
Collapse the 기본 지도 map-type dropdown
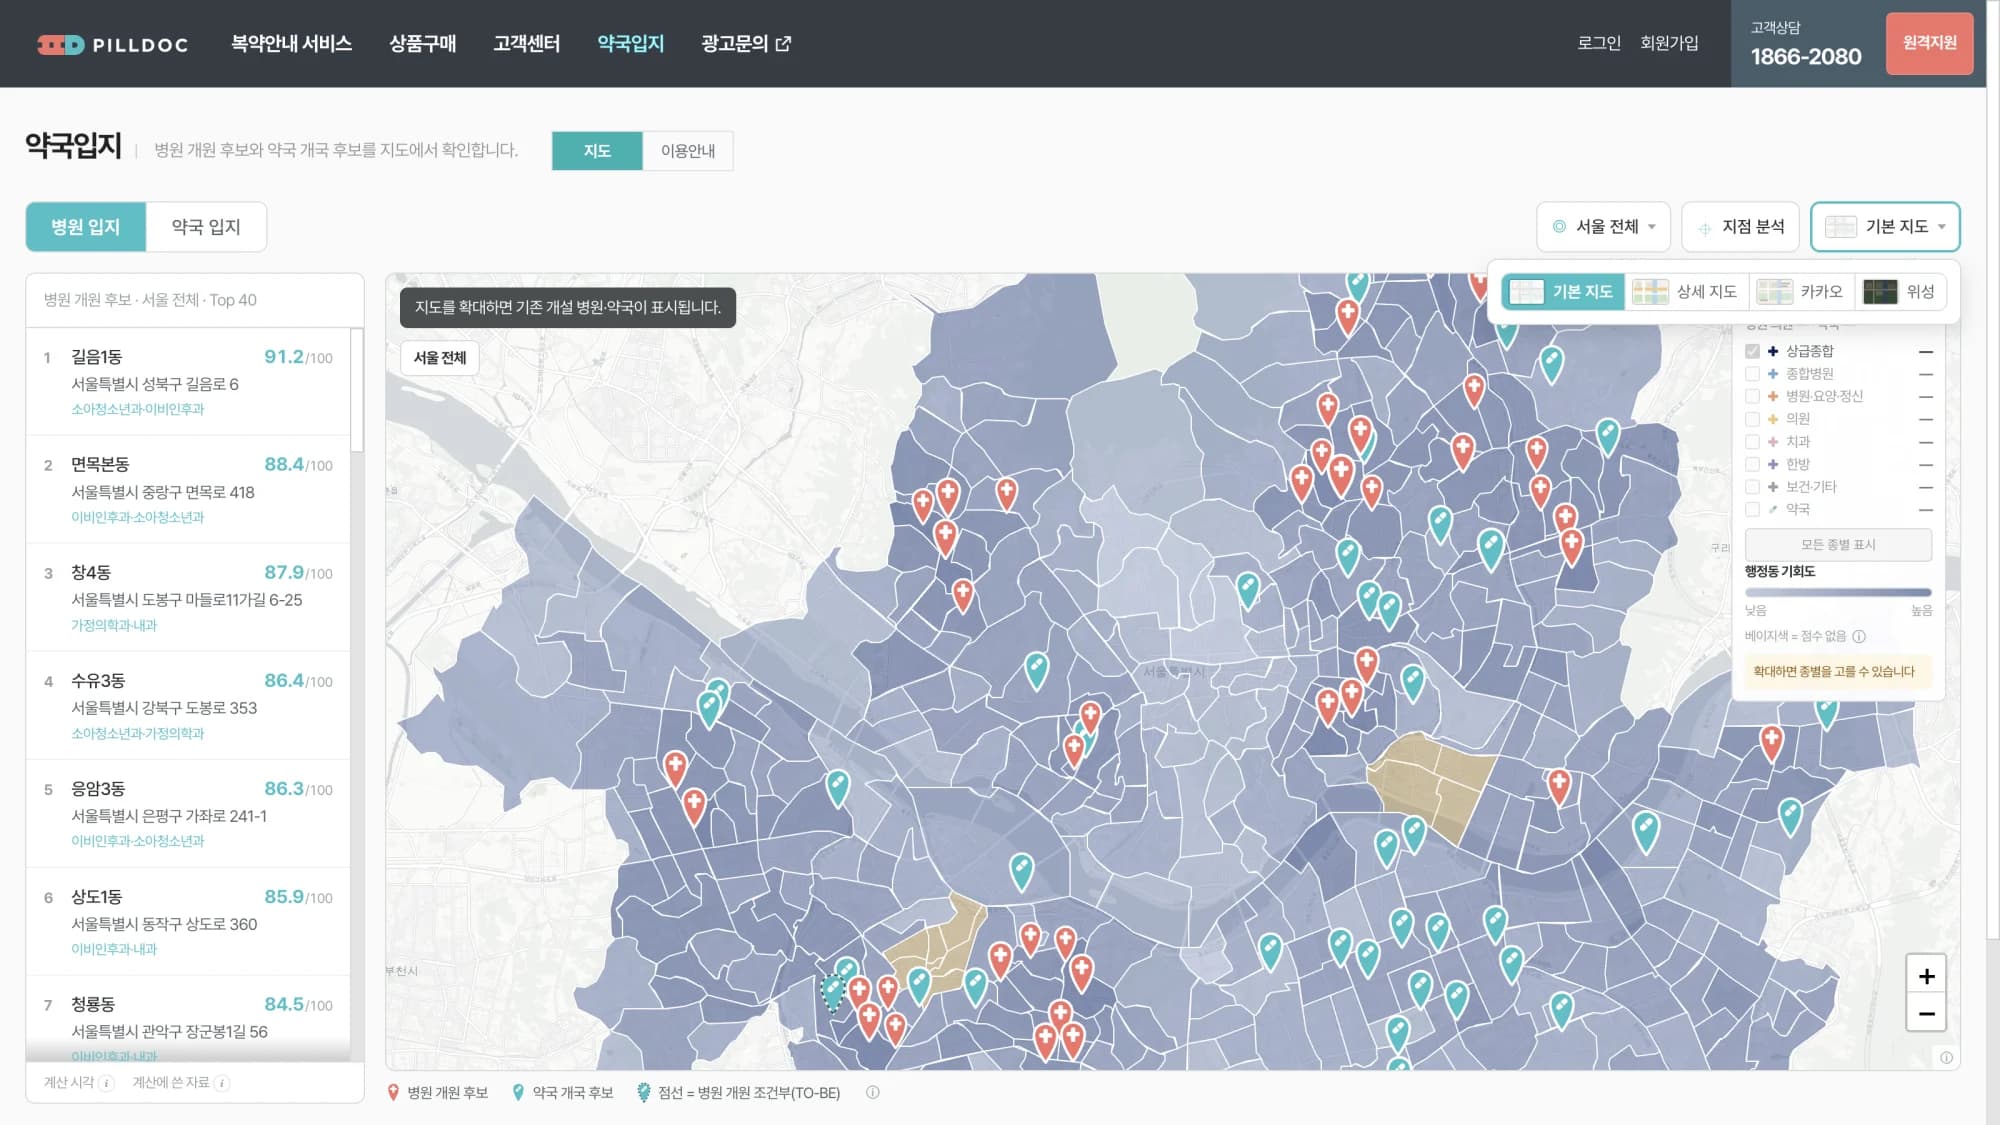pos(1885,227)
